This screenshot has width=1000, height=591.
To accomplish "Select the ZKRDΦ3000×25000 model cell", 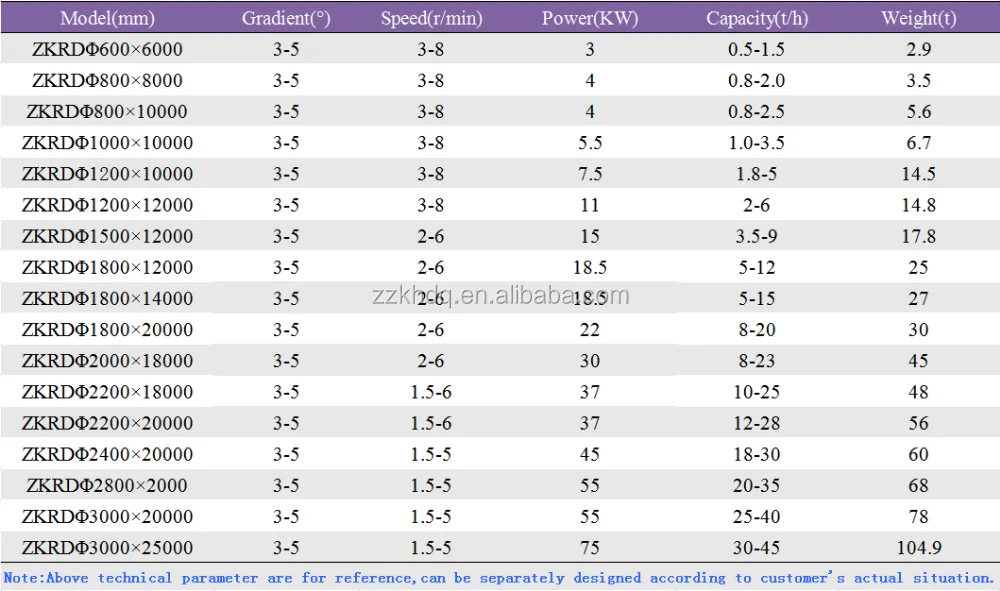I will (x=107, y=548).
